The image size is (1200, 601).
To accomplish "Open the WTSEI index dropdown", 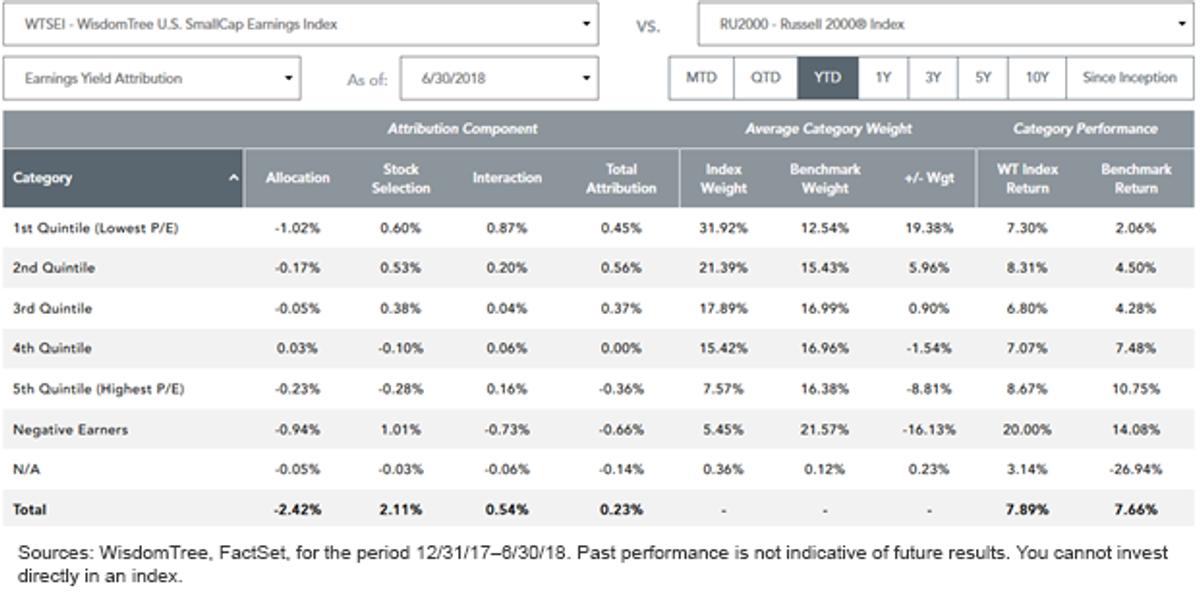I will (300, 24).
